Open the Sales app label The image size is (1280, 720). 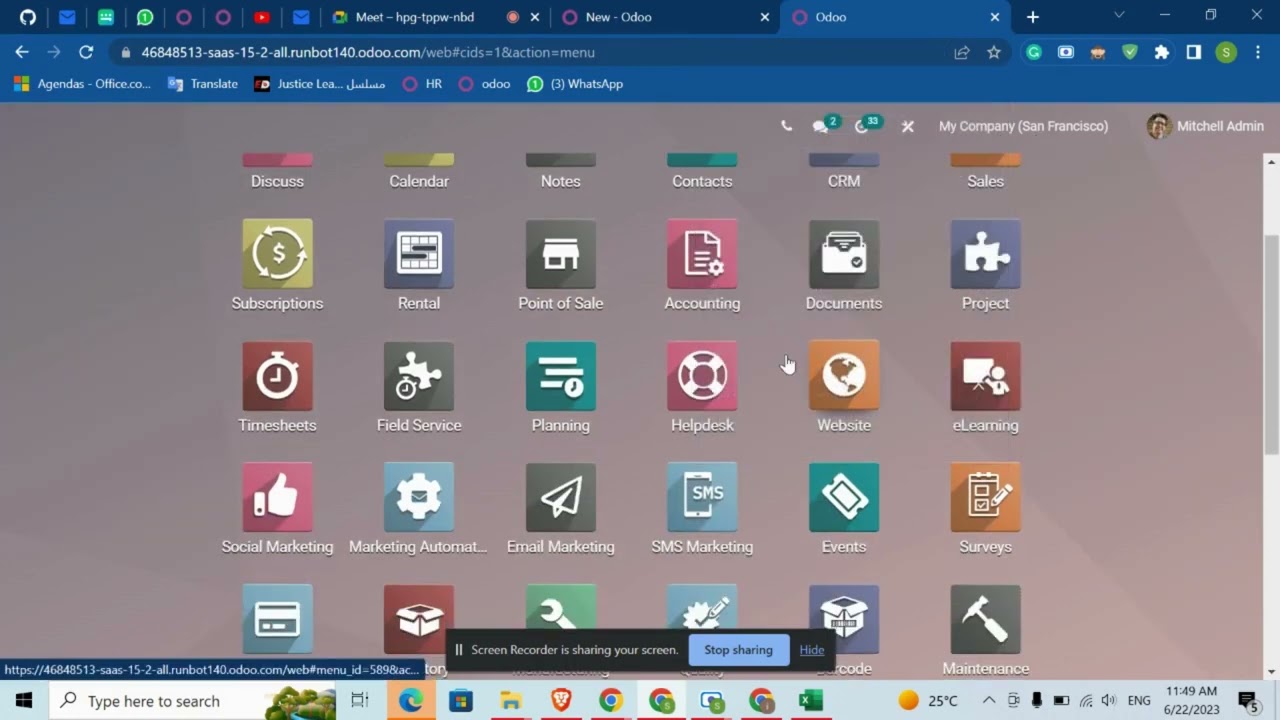click(985, 181)
